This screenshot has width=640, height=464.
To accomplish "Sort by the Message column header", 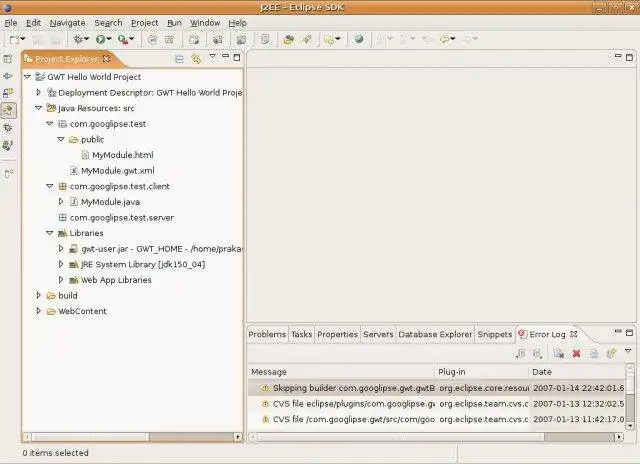I will 341,372.
